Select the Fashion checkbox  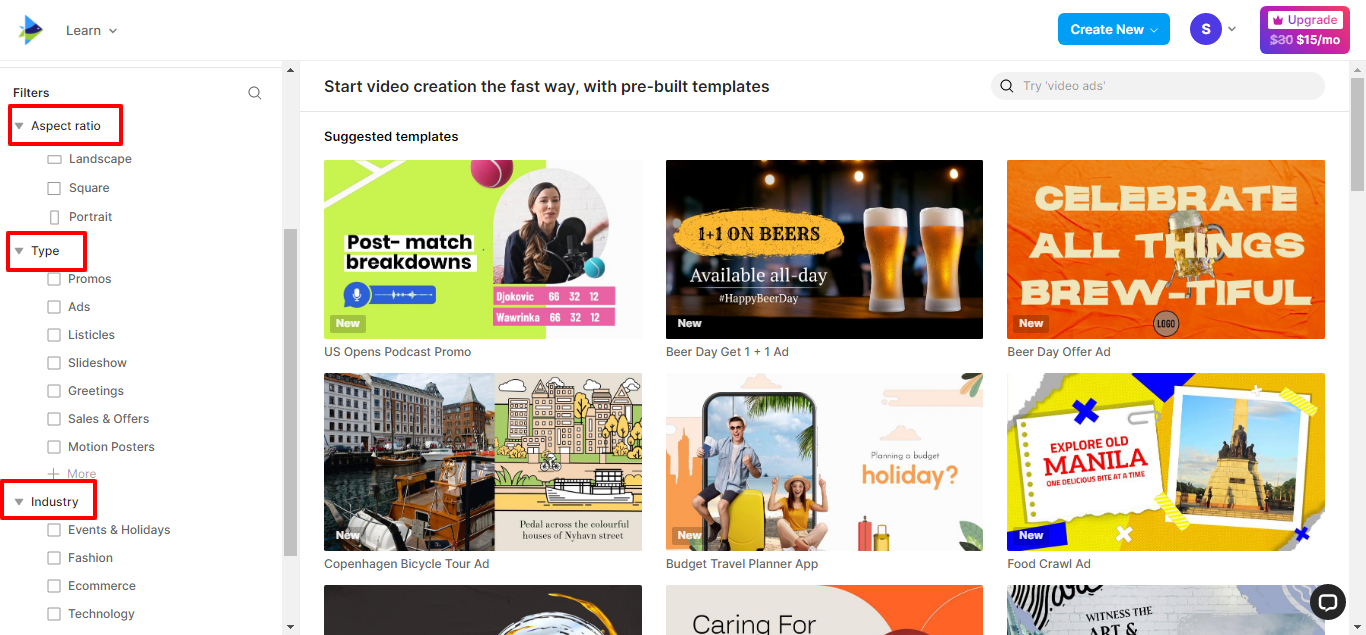tap(54, 558)
